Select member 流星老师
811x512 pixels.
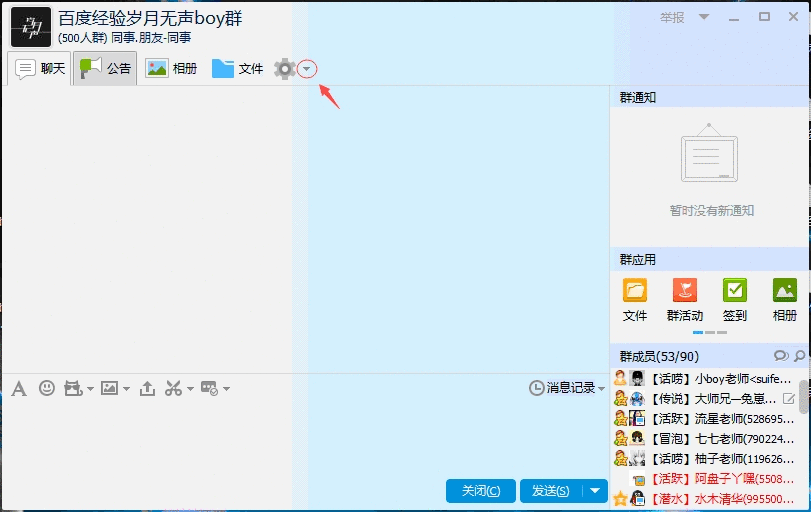click(704, 418)
